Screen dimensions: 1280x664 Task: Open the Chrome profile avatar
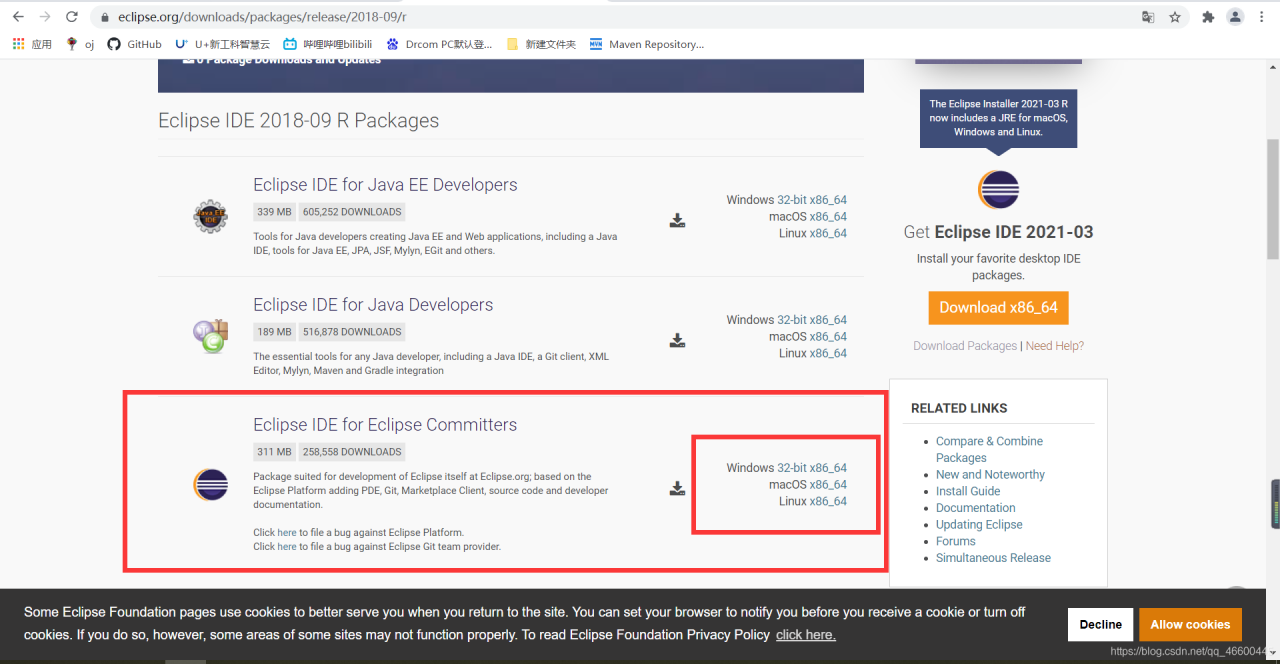(1235, 17)
